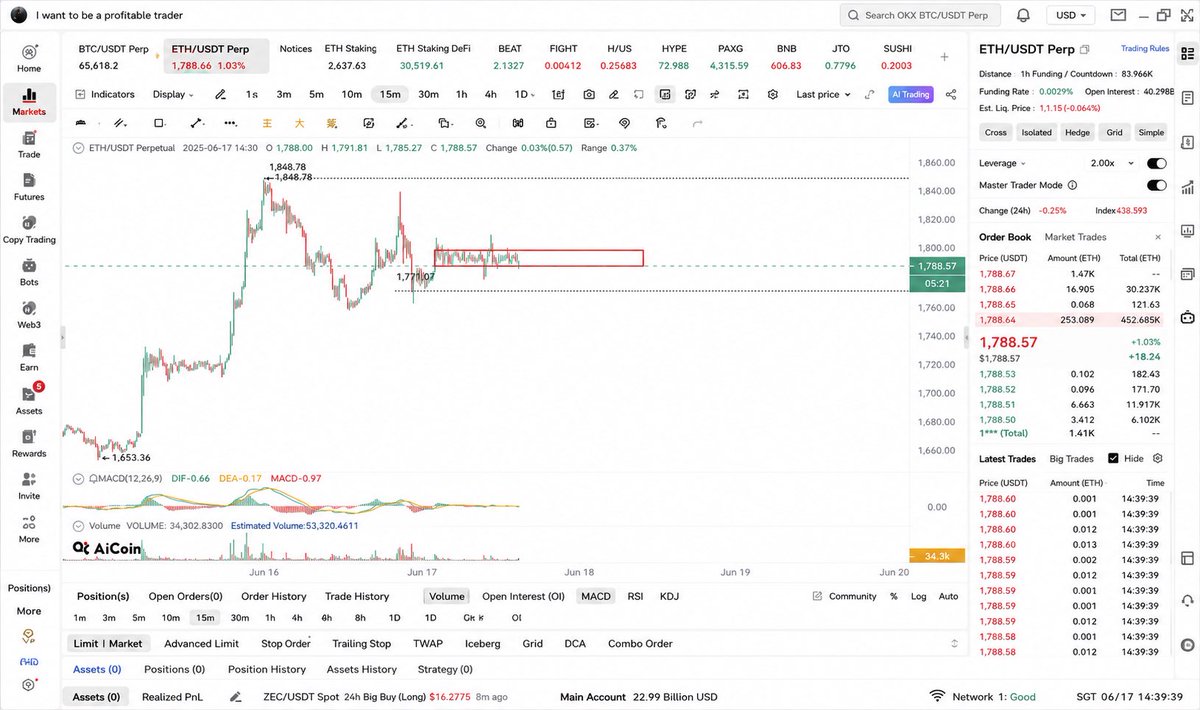Open the Trade History tab
This screenshot has width=1200, height=710.
click(x=357, y=596)
